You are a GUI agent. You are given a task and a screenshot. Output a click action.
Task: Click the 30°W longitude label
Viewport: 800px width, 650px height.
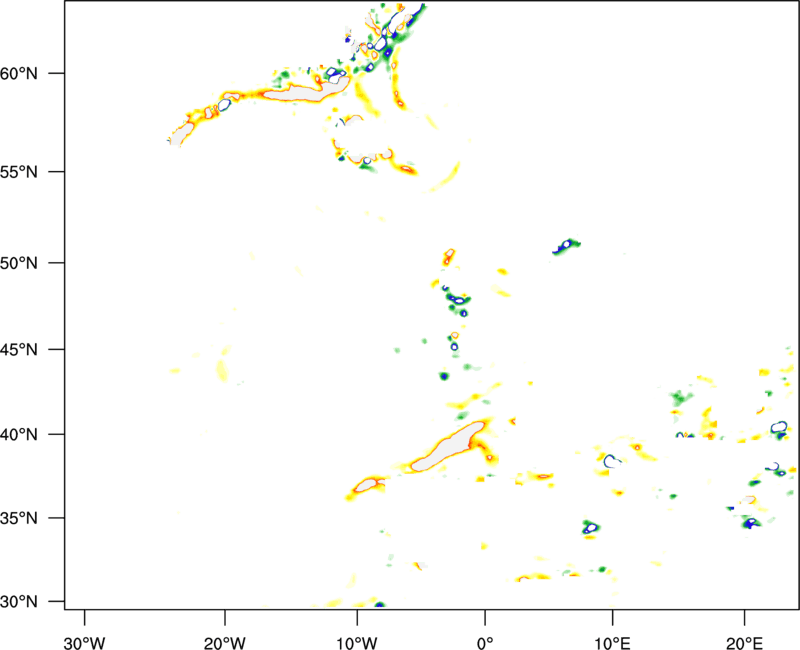click(x=84, y=643)
